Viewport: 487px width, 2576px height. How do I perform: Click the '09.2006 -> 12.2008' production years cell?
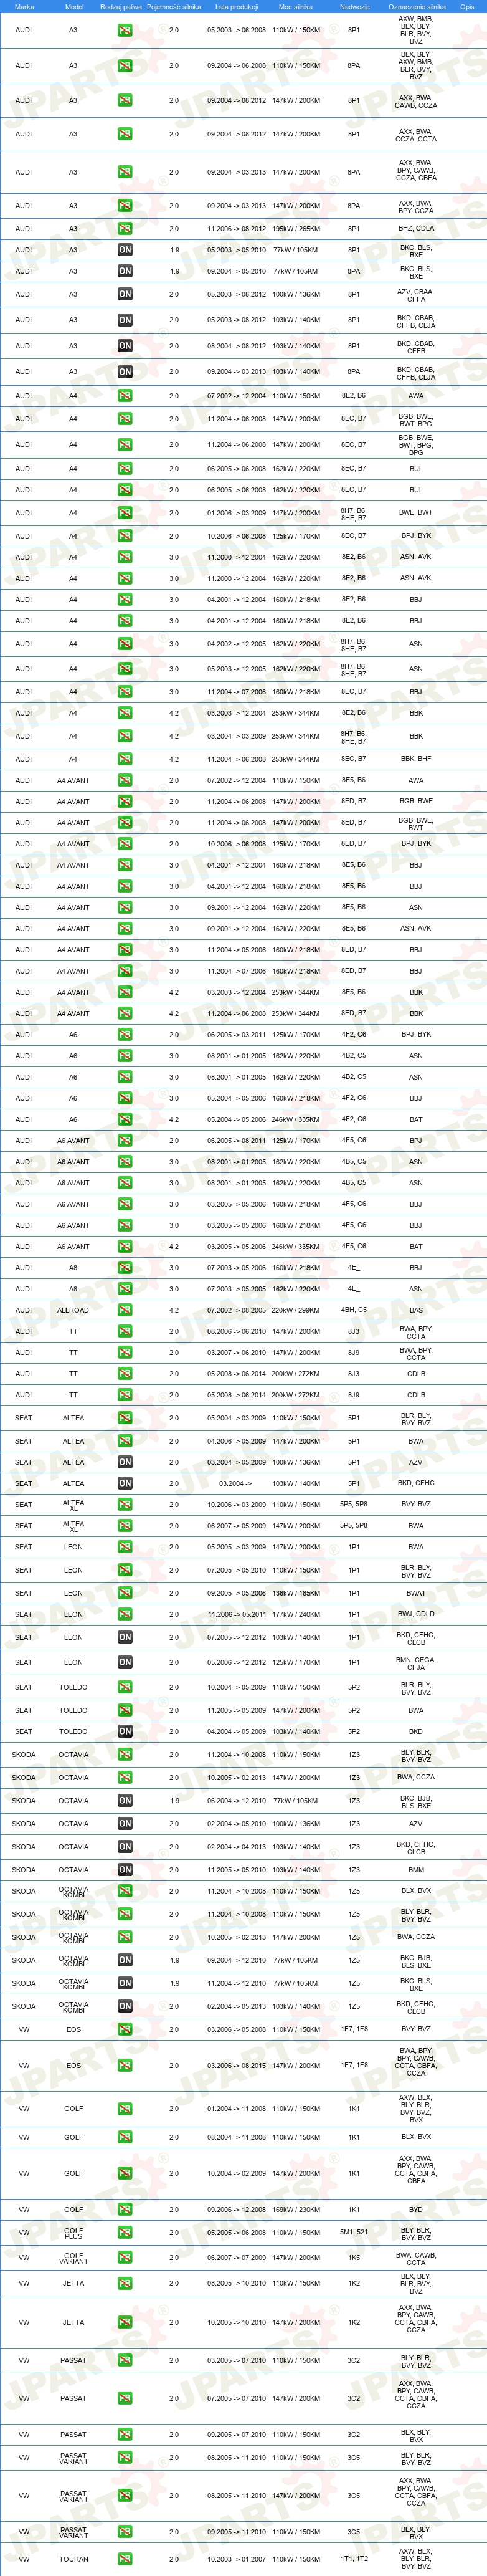(x=236, y=2210)
